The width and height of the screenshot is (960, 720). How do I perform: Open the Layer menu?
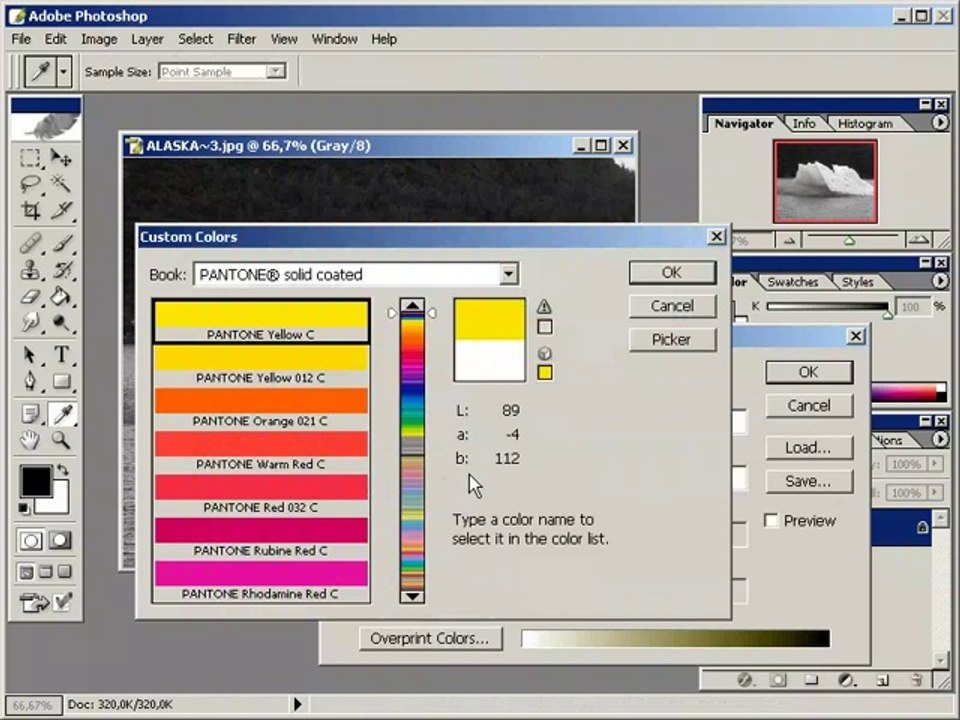(147, 39)
